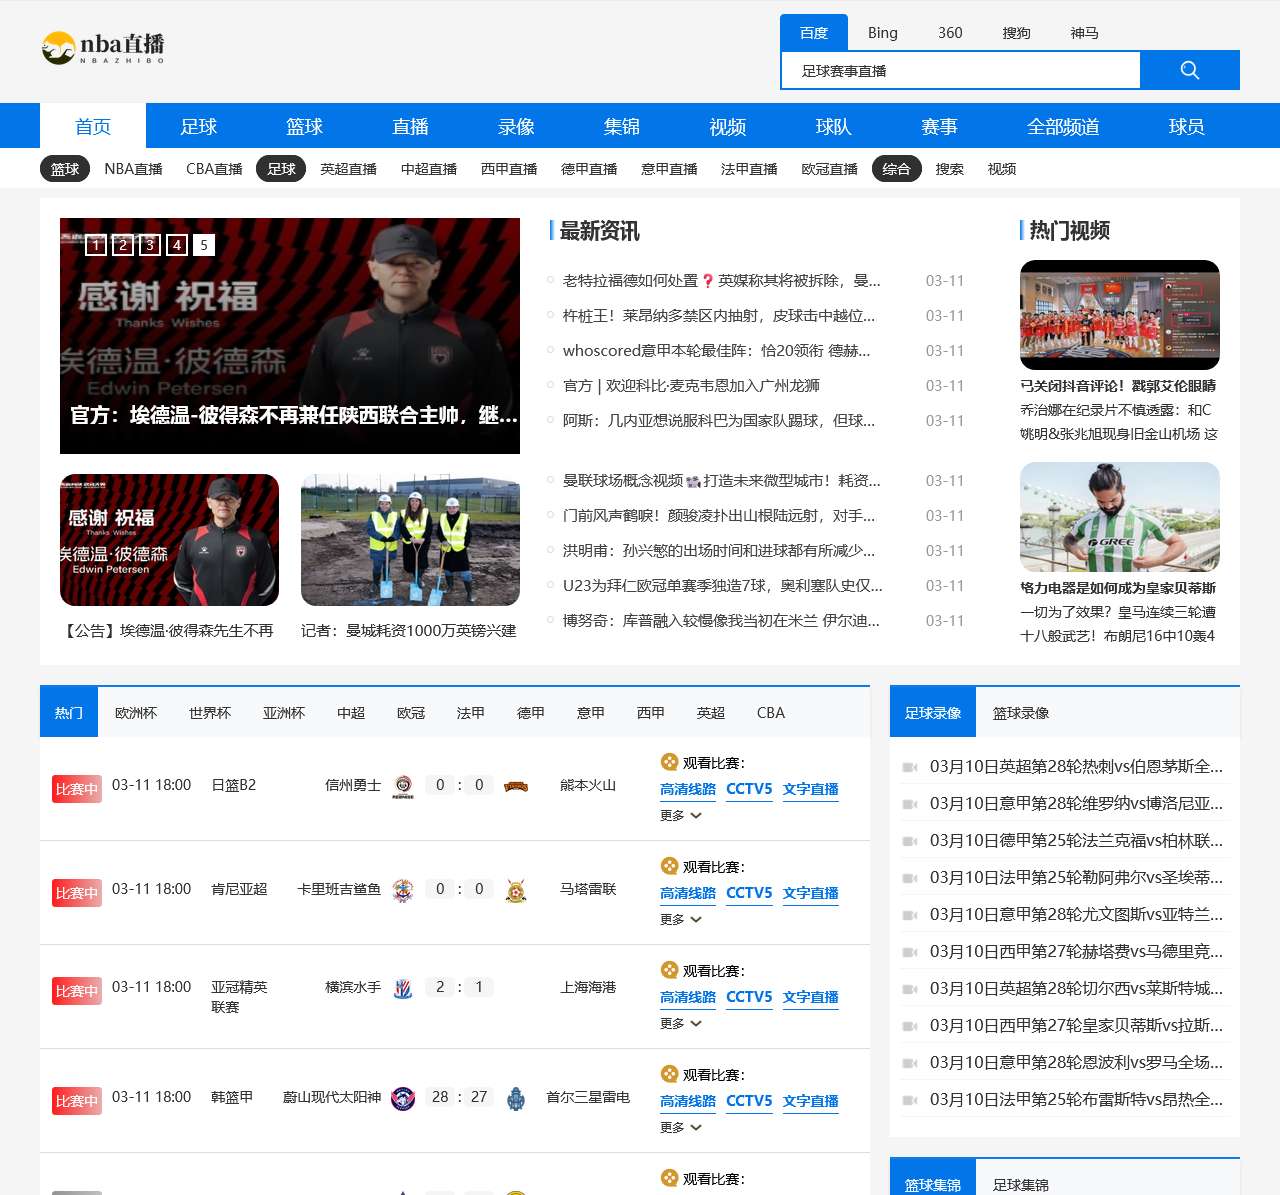Click video icon beside 意甲第28轮恩波利vs罗马
The height and width of the screenshot is (1195, 1280).
(910, 1063)
